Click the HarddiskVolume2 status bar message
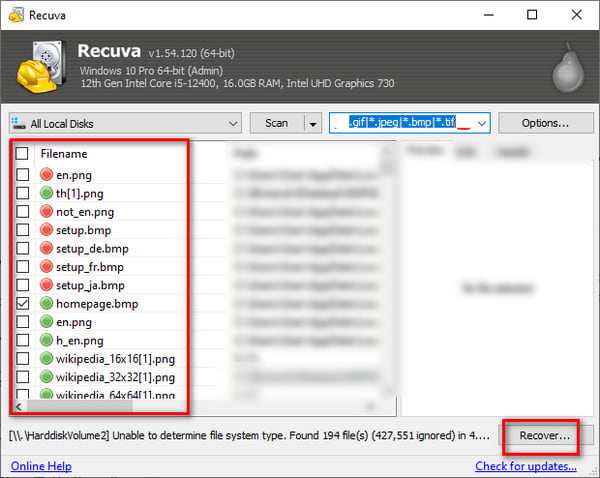This screenshot has height=478, width=600. [x=249, y=436]
